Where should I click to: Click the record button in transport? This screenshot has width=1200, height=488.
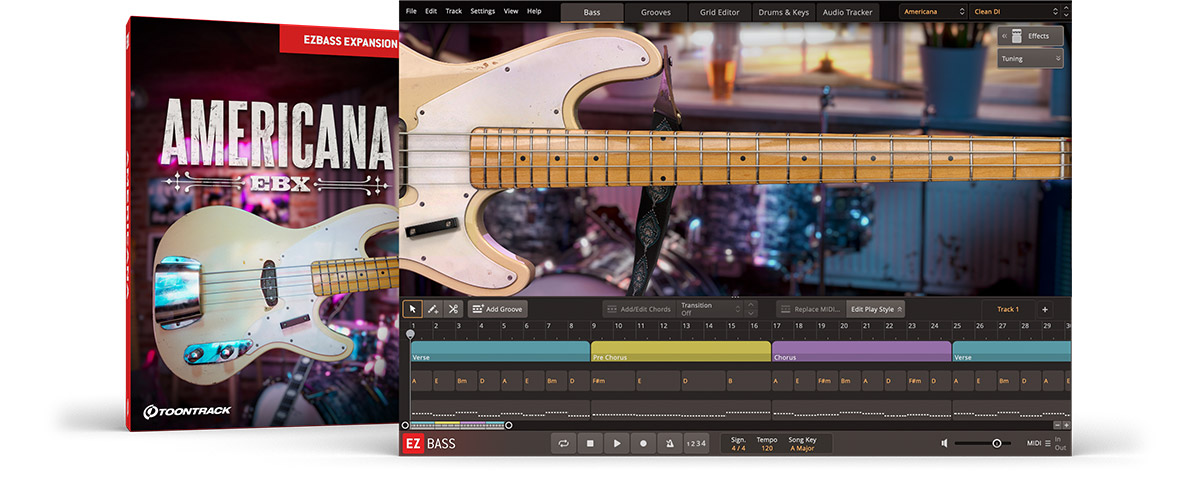click(x=643, y=443)
